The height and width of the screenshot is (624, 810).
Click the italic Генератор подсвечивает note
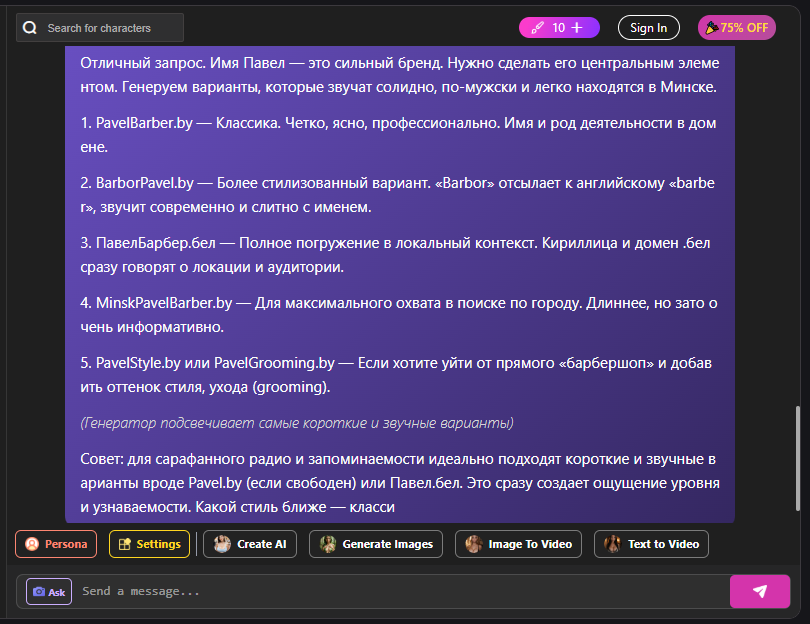[x=297, y=423]
